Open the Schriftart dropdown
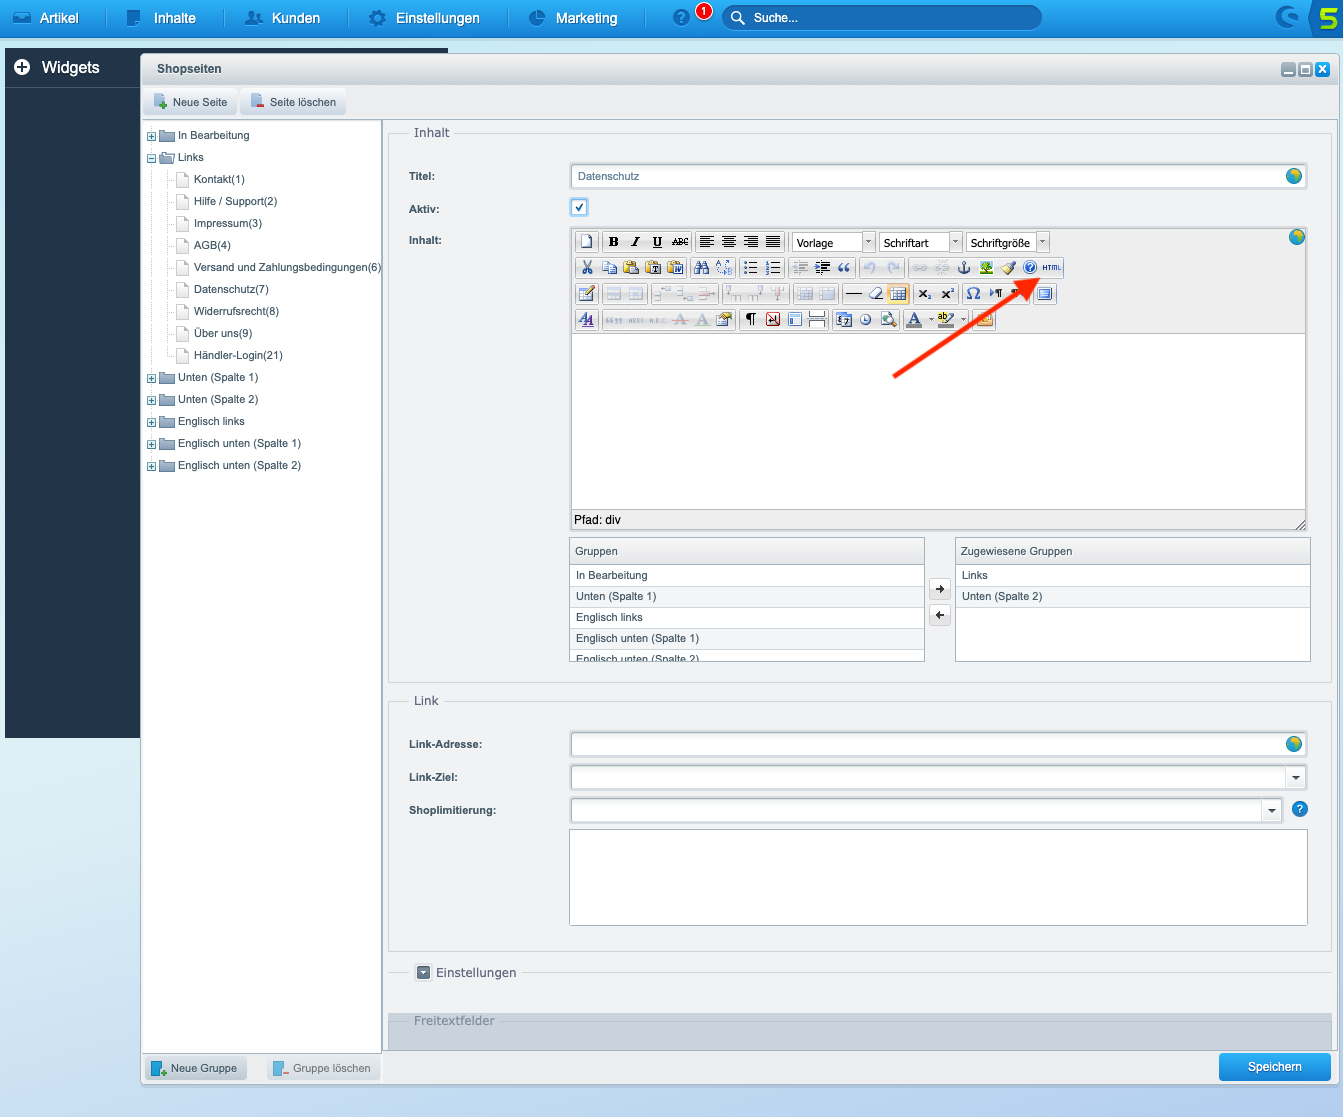The width and height of the screenshot is (1343, 1117). [953, 241]
